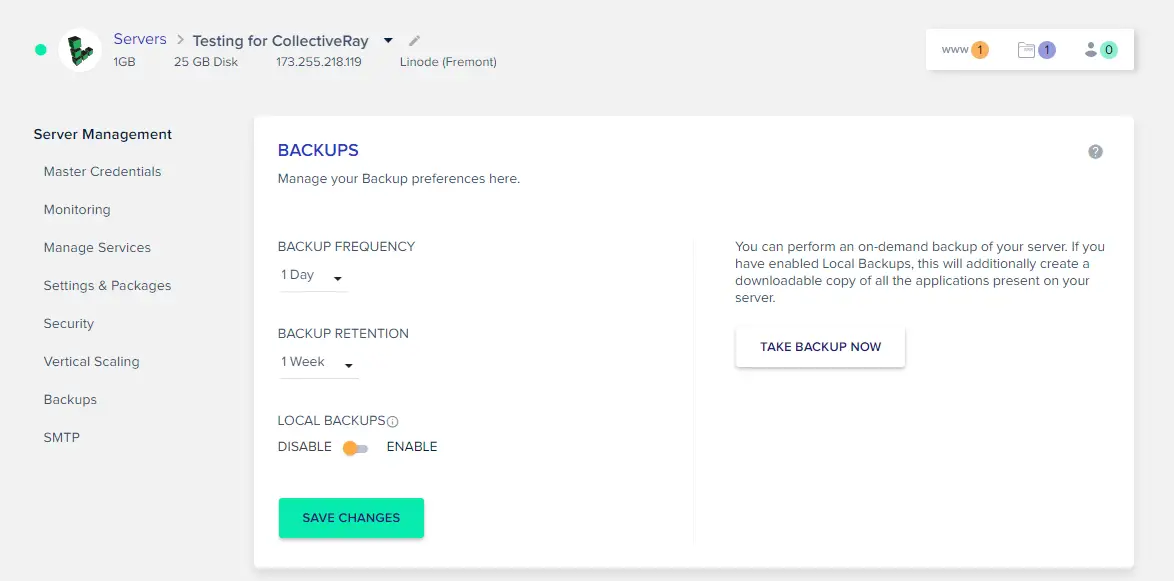This screenshot has height=581, width=1174.
Task: Click the ENABLE label
Action: [x=412, y=447]
